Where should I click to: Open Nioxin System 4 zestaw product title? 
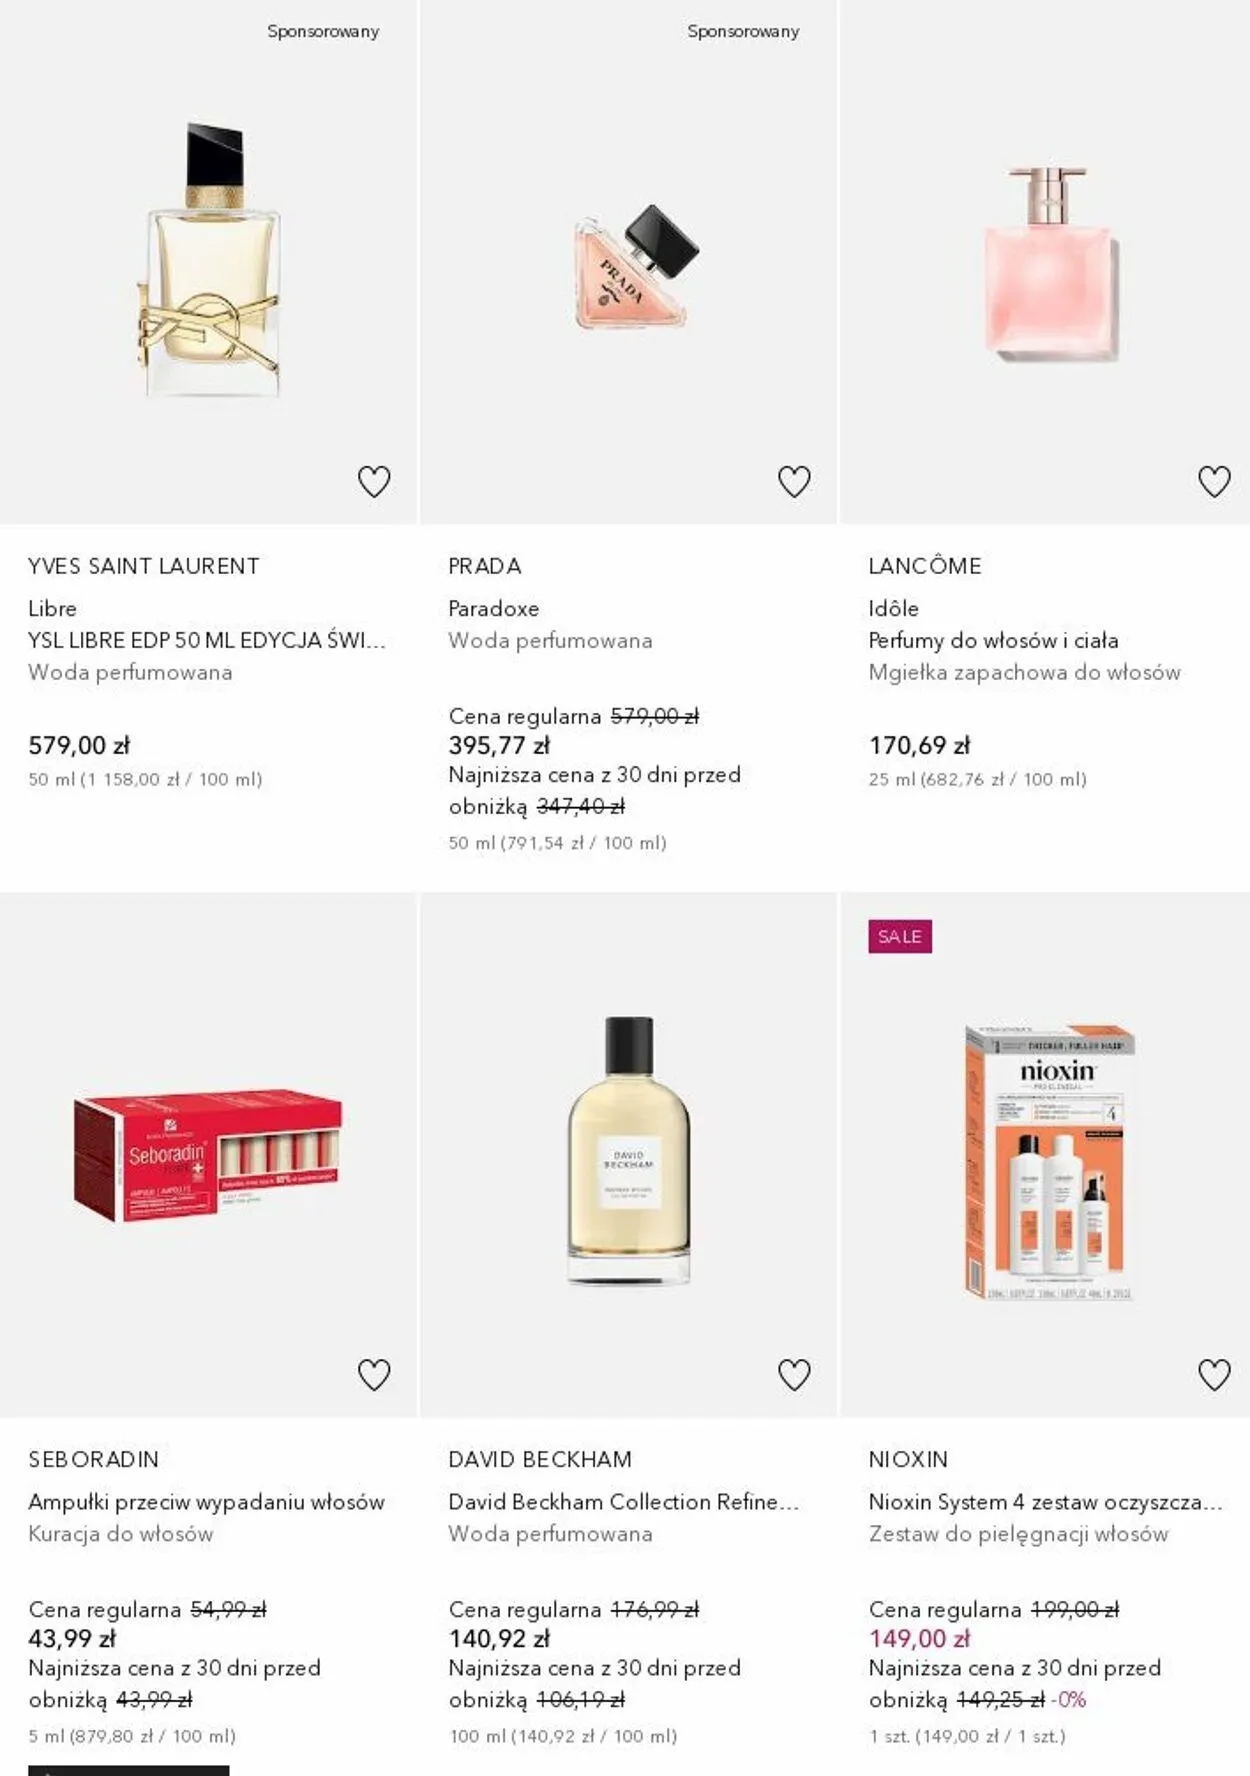pos(1046,1502)
